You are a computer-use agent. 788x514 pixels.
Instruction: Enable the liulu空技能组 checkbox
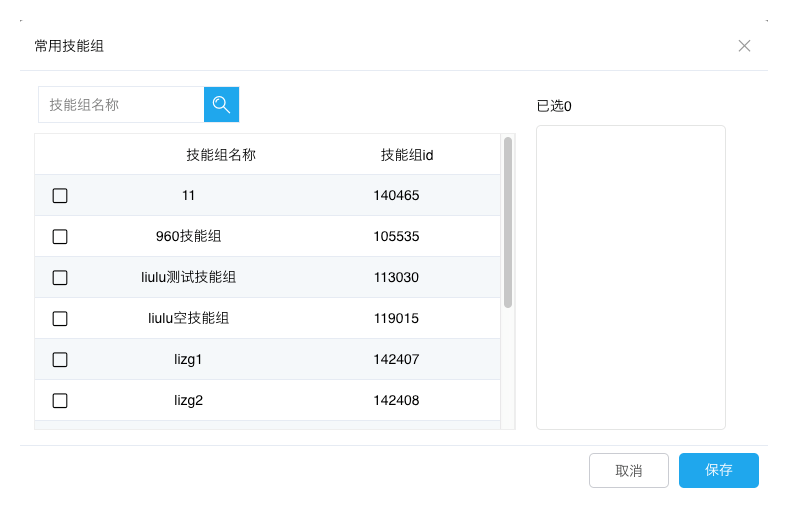60,319
